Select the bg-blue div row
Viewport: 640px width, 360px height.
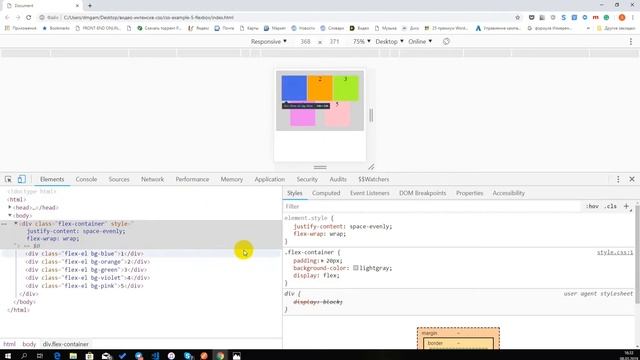pos(141,253)
